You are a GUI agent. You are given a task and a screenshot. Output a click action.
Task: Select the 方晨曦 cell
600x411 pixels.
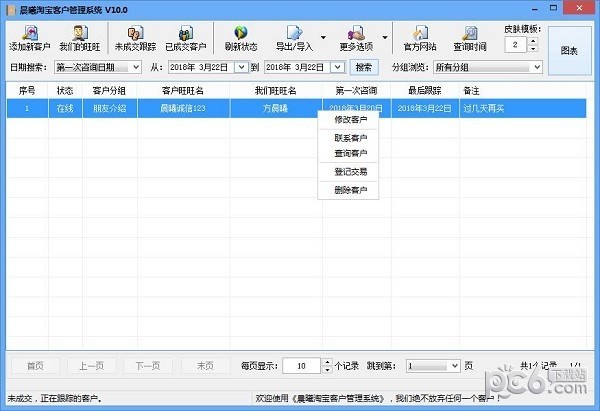pos(276,108)
